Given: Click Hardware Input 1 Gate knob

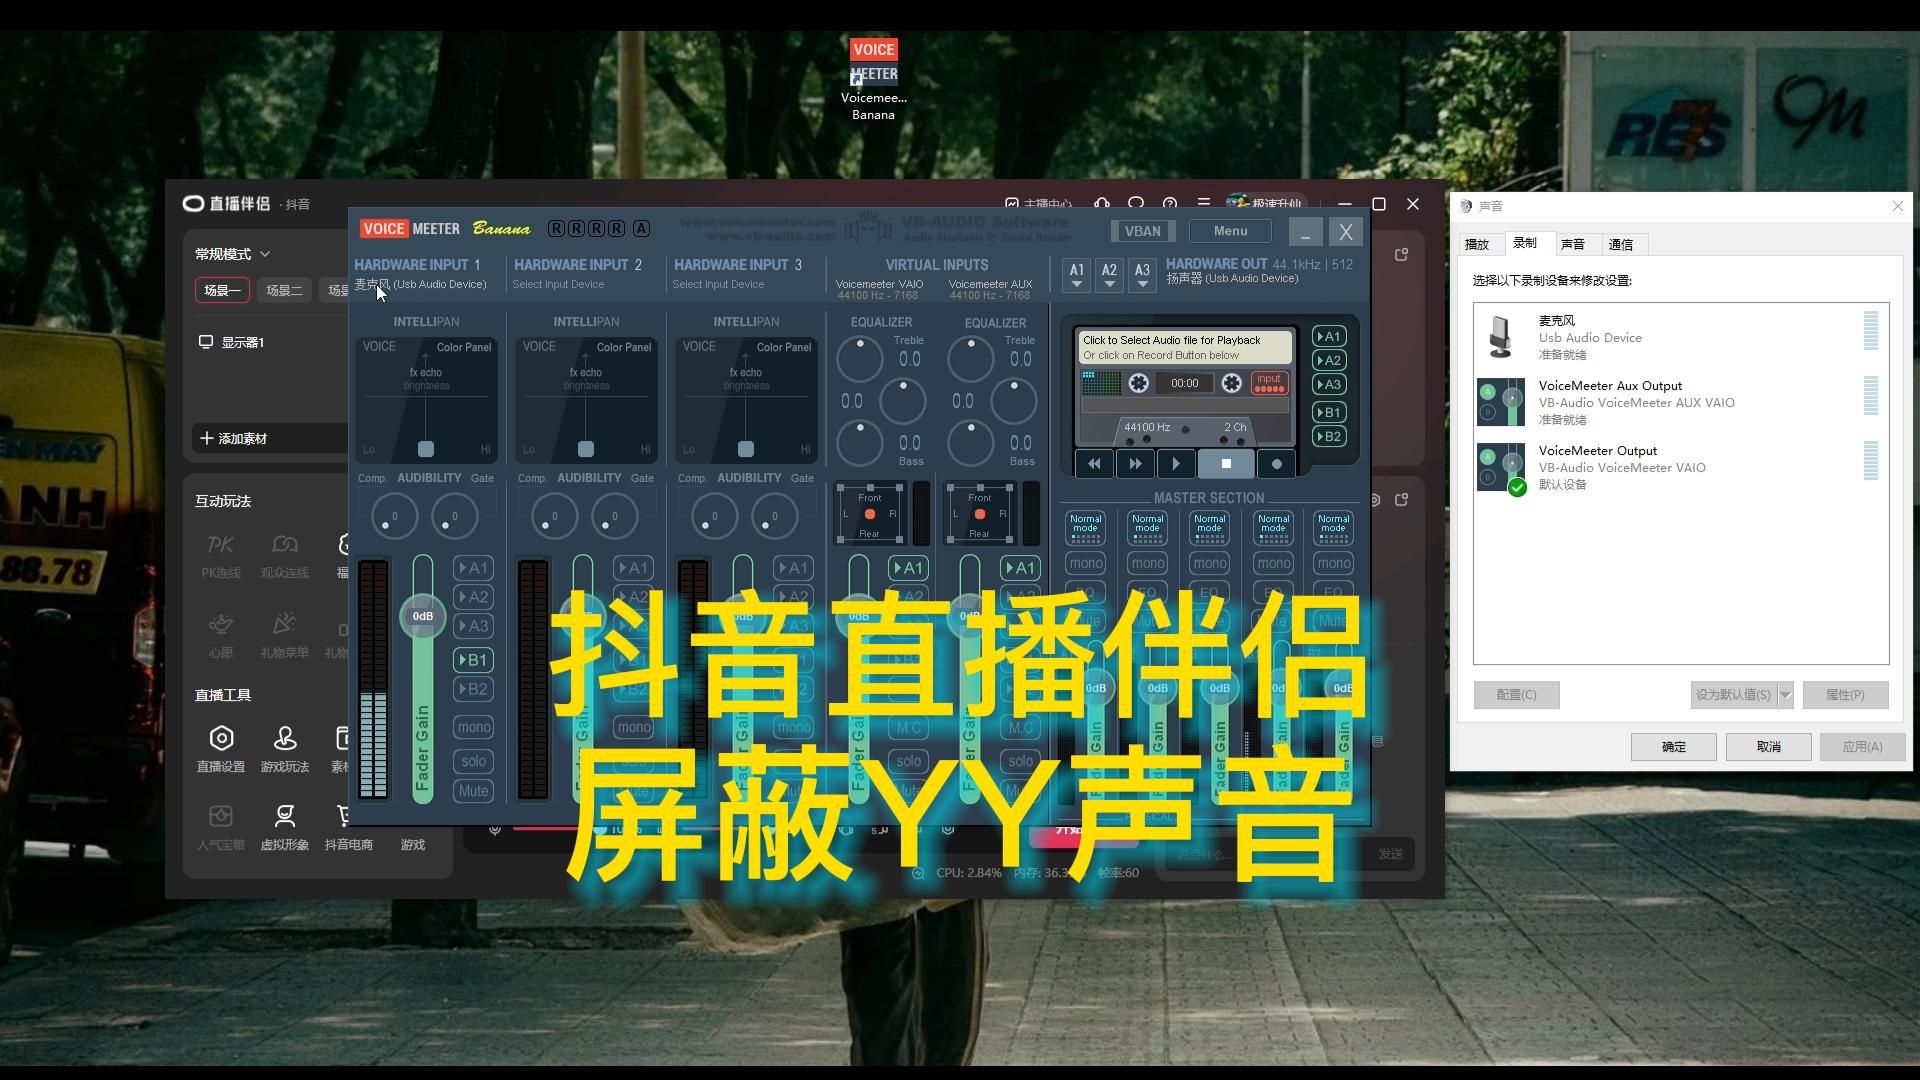Looking at the screenshot, I should tap(454, 517).
